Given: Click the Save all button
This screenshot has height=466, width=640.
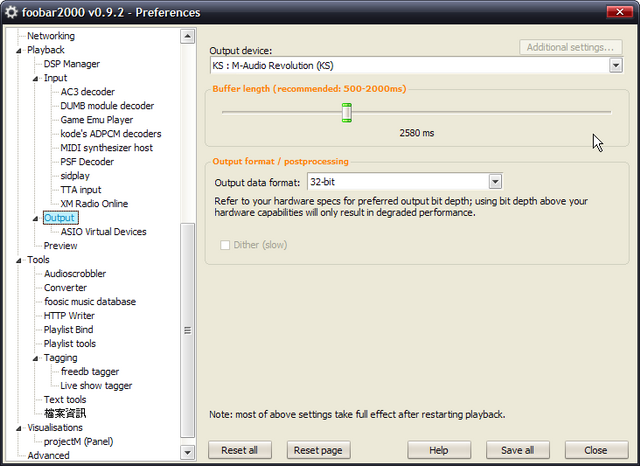Looking at the screenshot, I should pyautogui.click(x=518, y=450).
